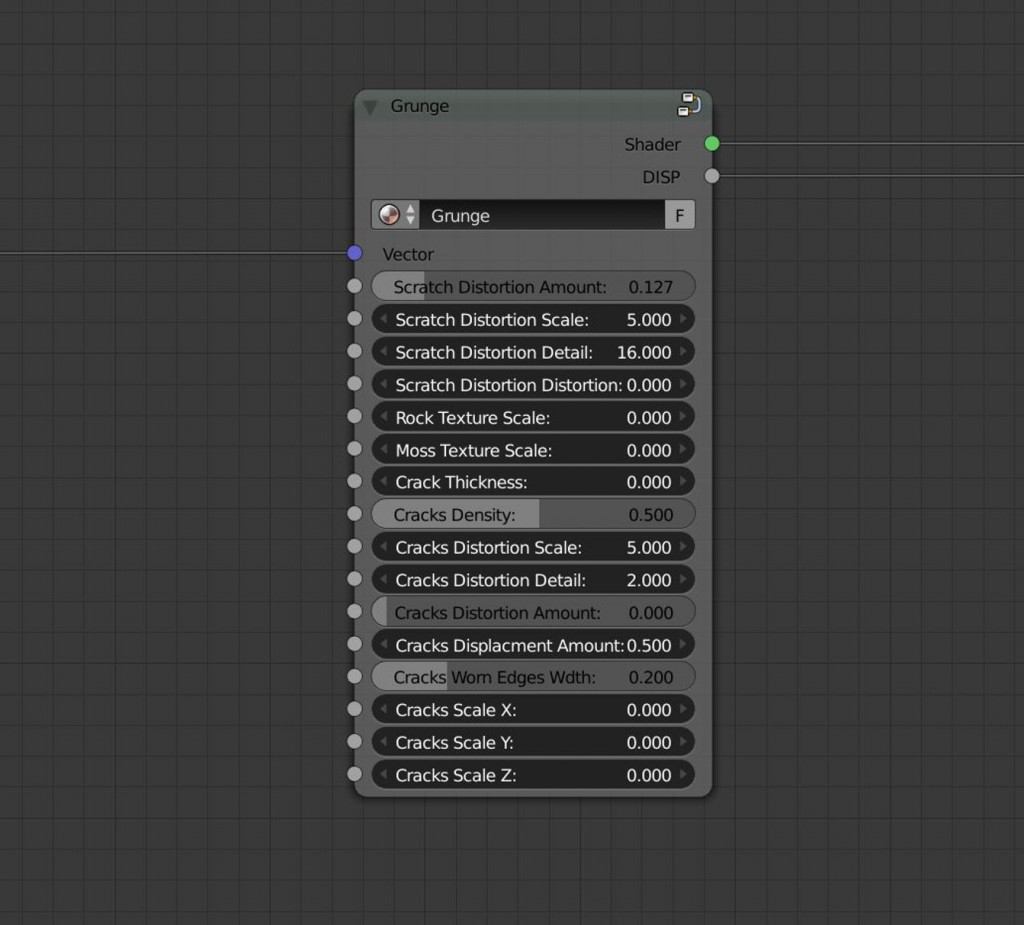Open the node group datablock browse arrows
The image size is (1024, 925).
pos(411,214)
